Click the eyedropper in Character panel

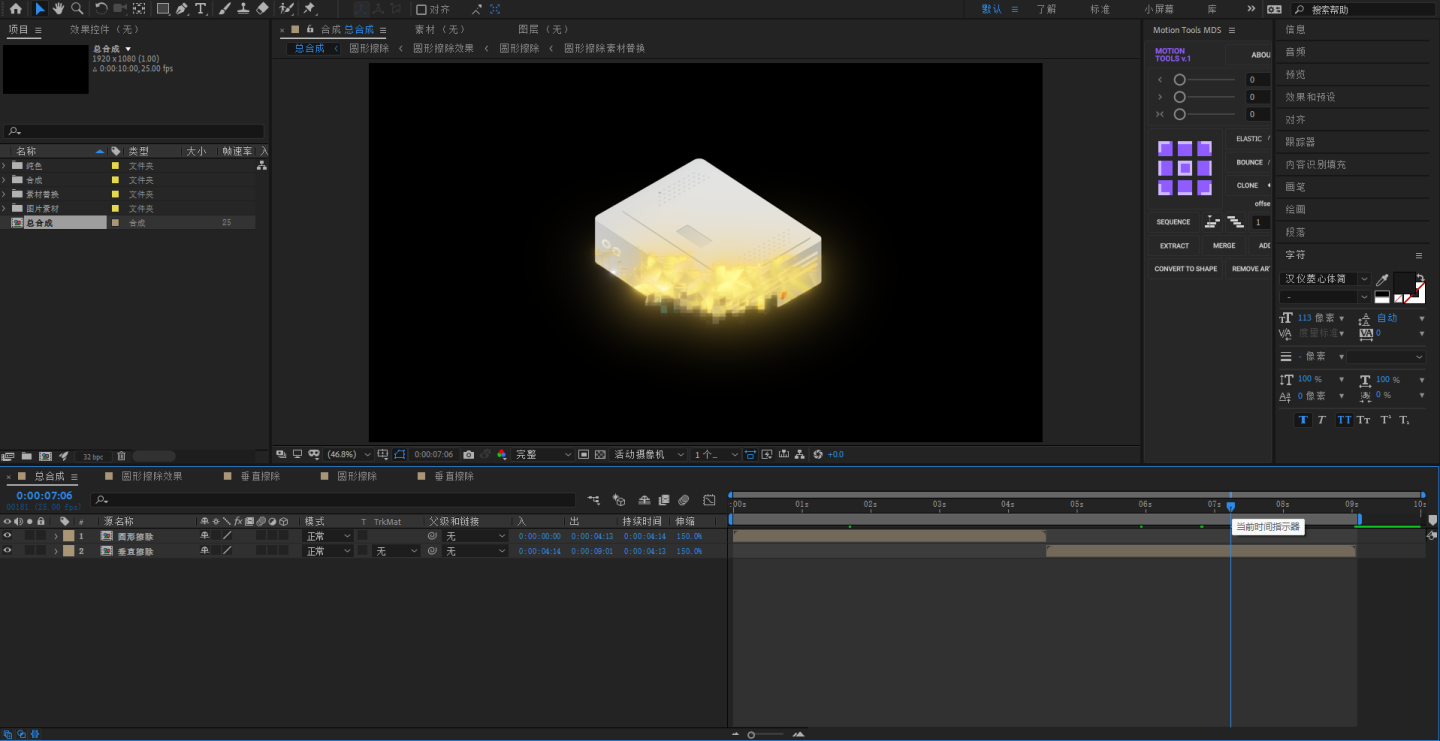coord(1383,280)
